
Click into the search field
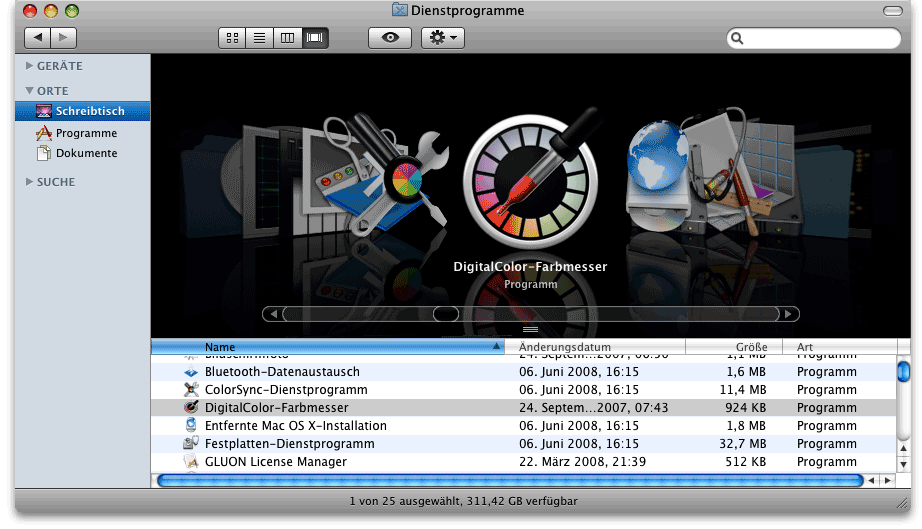coord(814,38)
